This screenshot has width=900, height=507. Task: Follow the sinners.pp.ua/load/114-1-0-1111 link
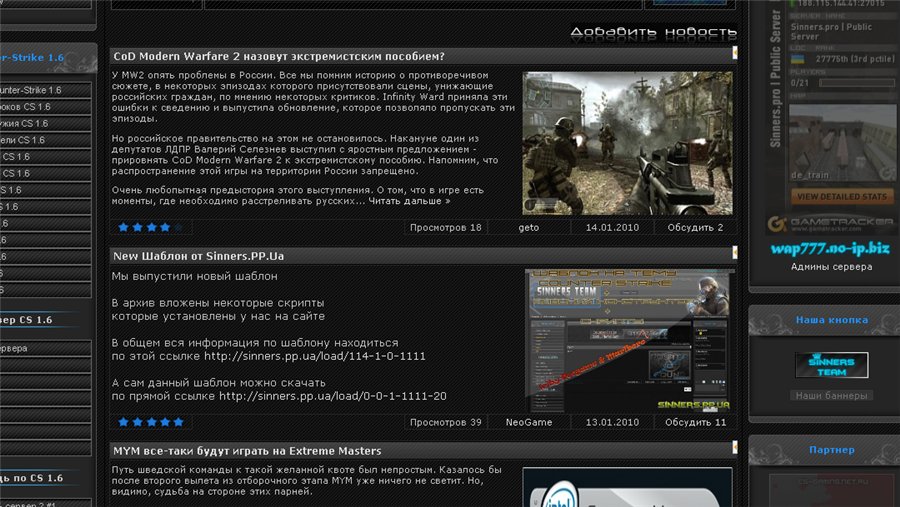tap(315, 356)
